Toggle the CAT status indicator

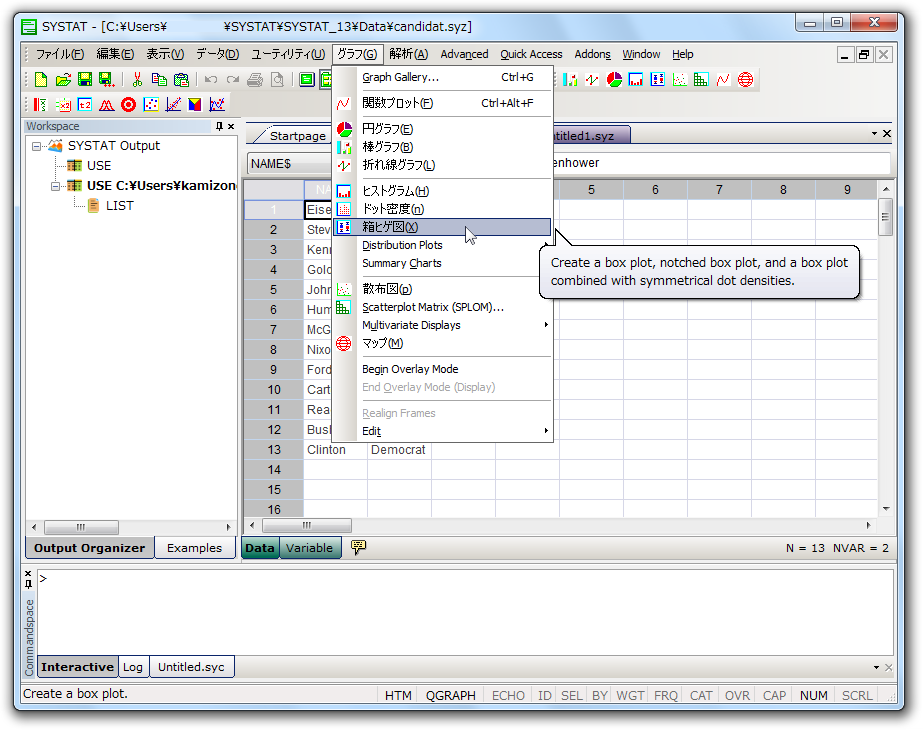click(700, 695)
